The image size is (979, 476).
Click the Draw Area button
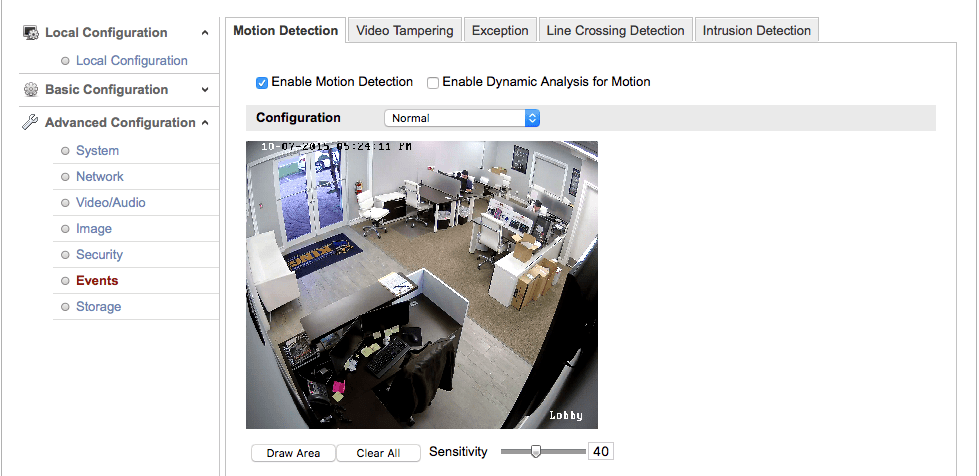tap(293, 453)
